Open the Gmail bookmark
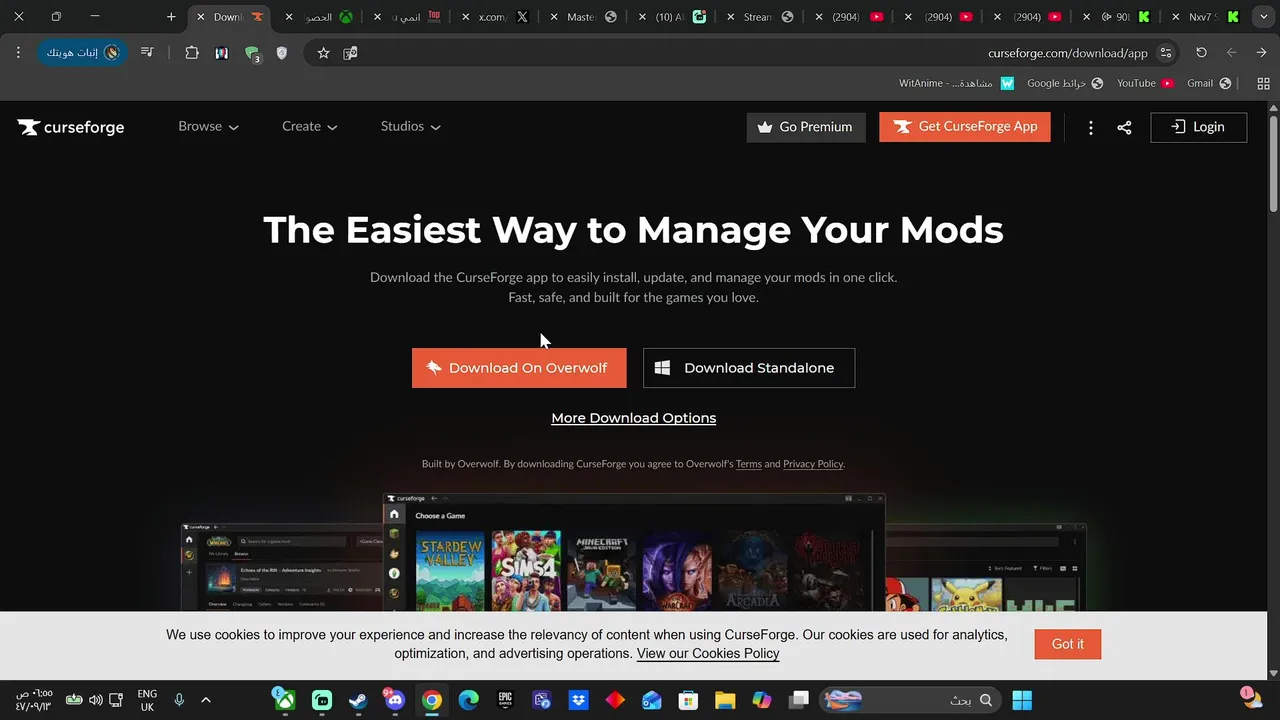This screenshot has width=1280, height=720. click(1209, 83)
